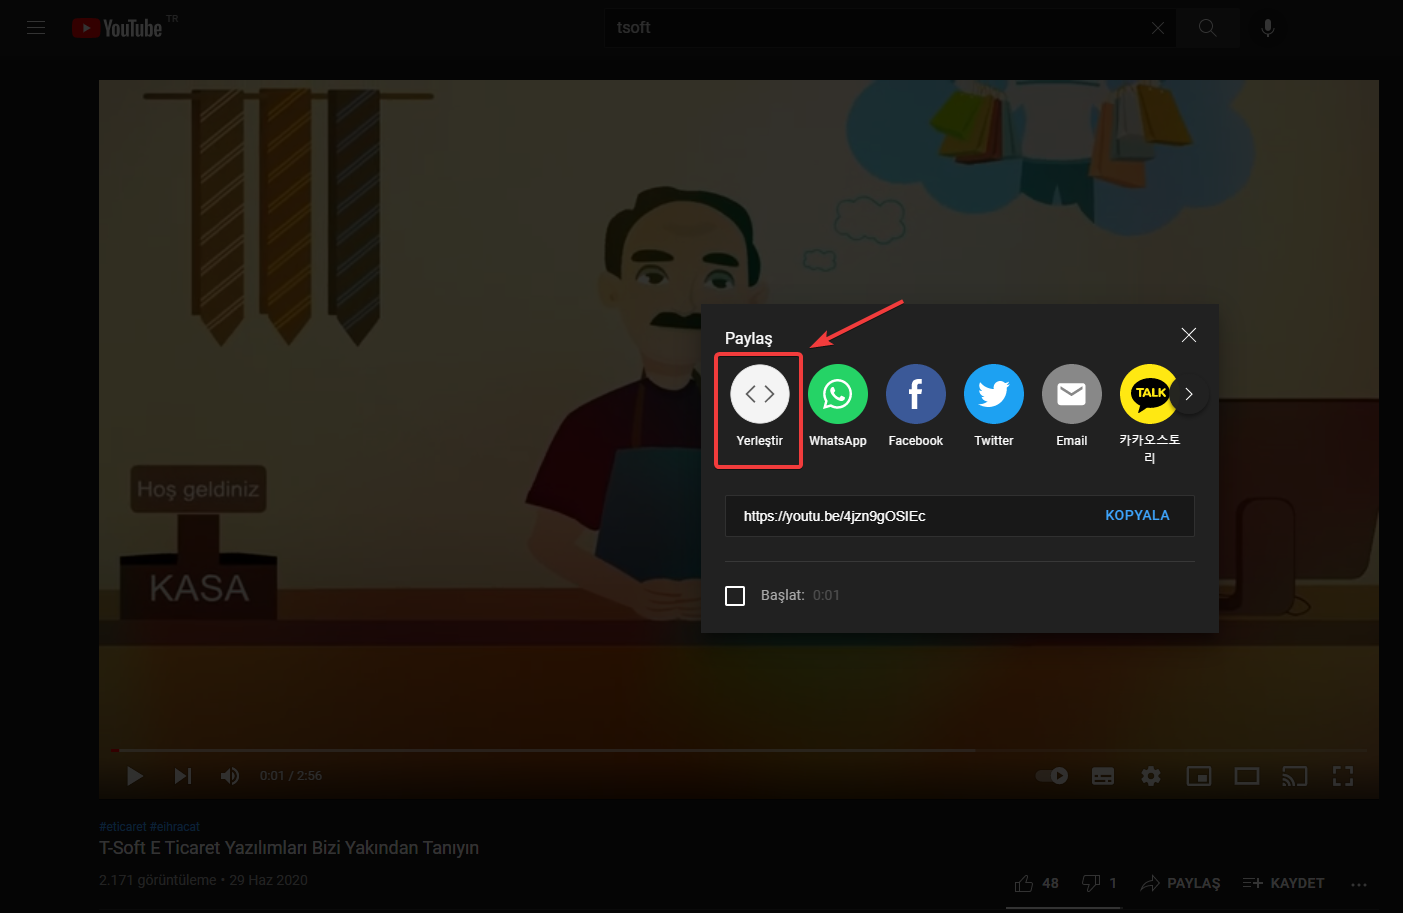The height and width of the screenshot is (913, 1403).
Task: Mute the video volume
Action: tap(230, 776)
